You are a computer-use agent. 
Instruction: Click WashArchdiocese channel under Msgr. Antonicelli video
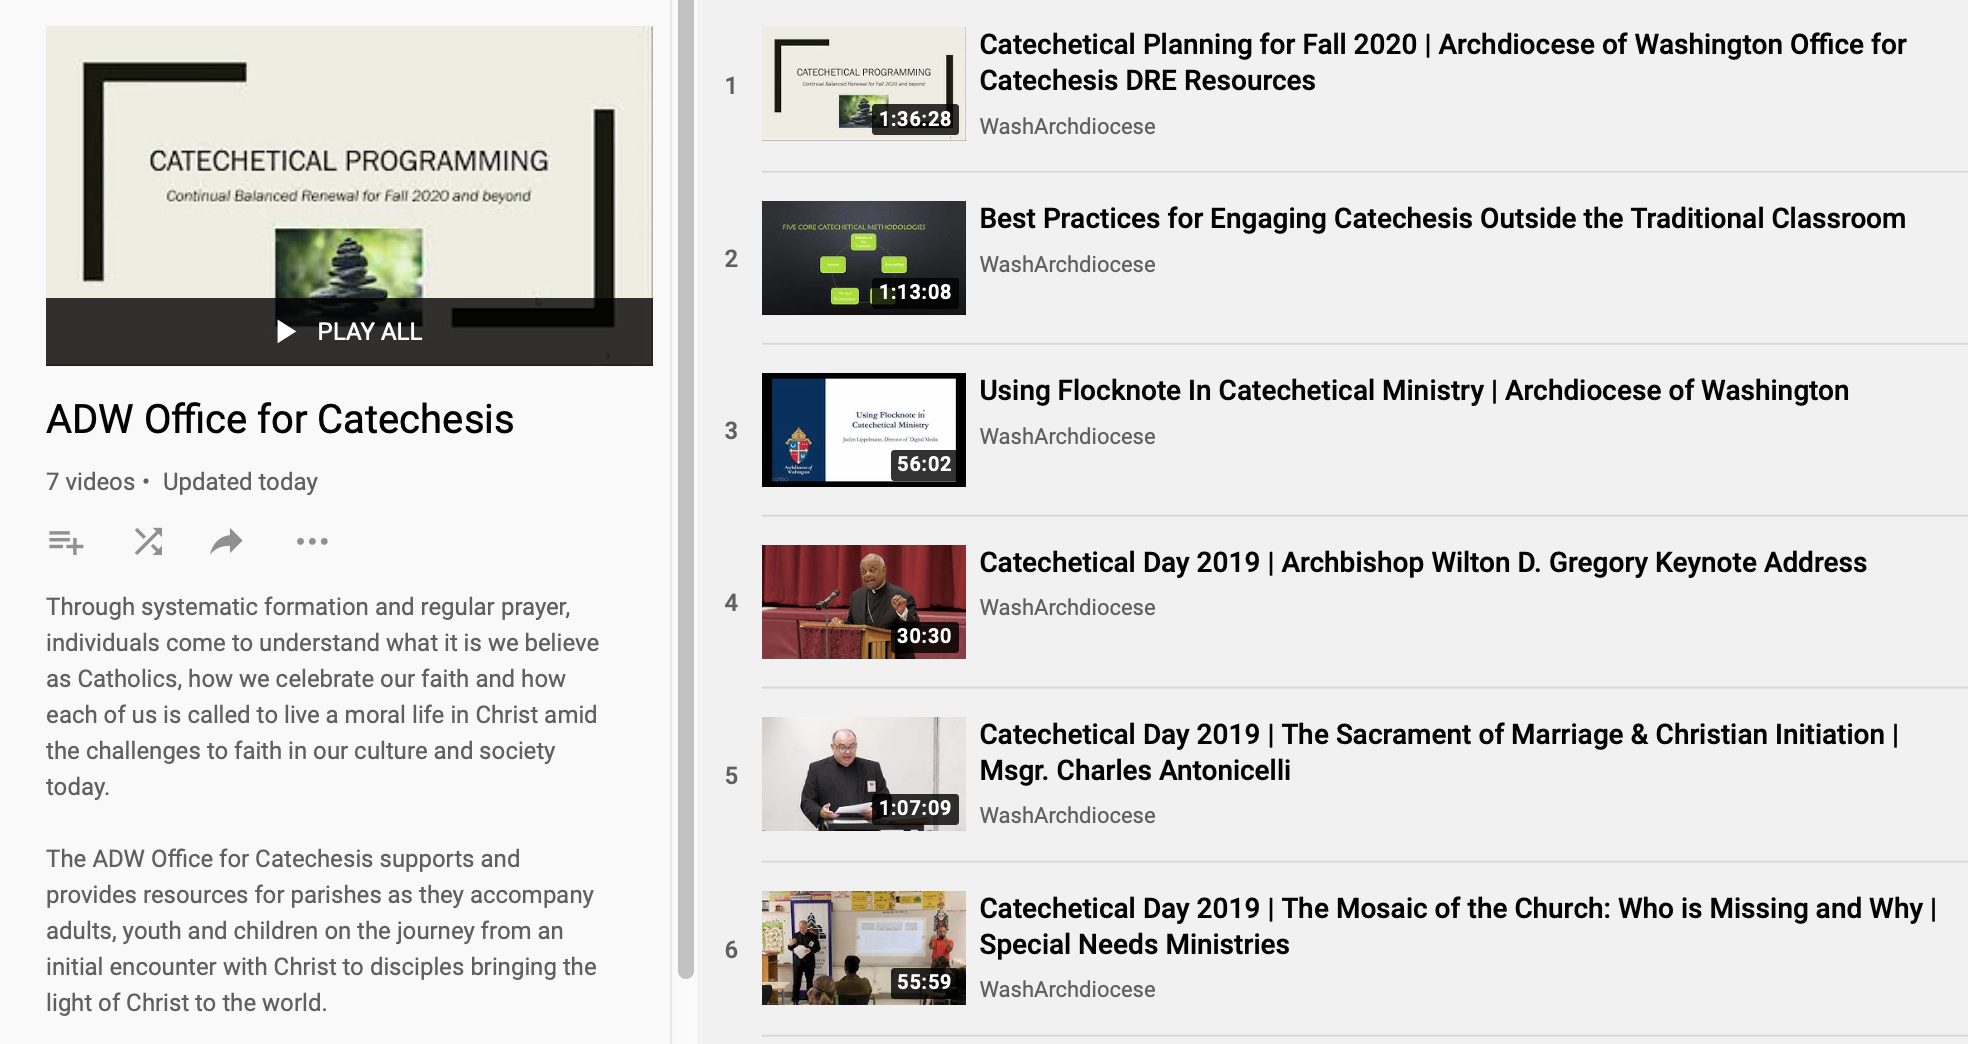click(1067, 816)
